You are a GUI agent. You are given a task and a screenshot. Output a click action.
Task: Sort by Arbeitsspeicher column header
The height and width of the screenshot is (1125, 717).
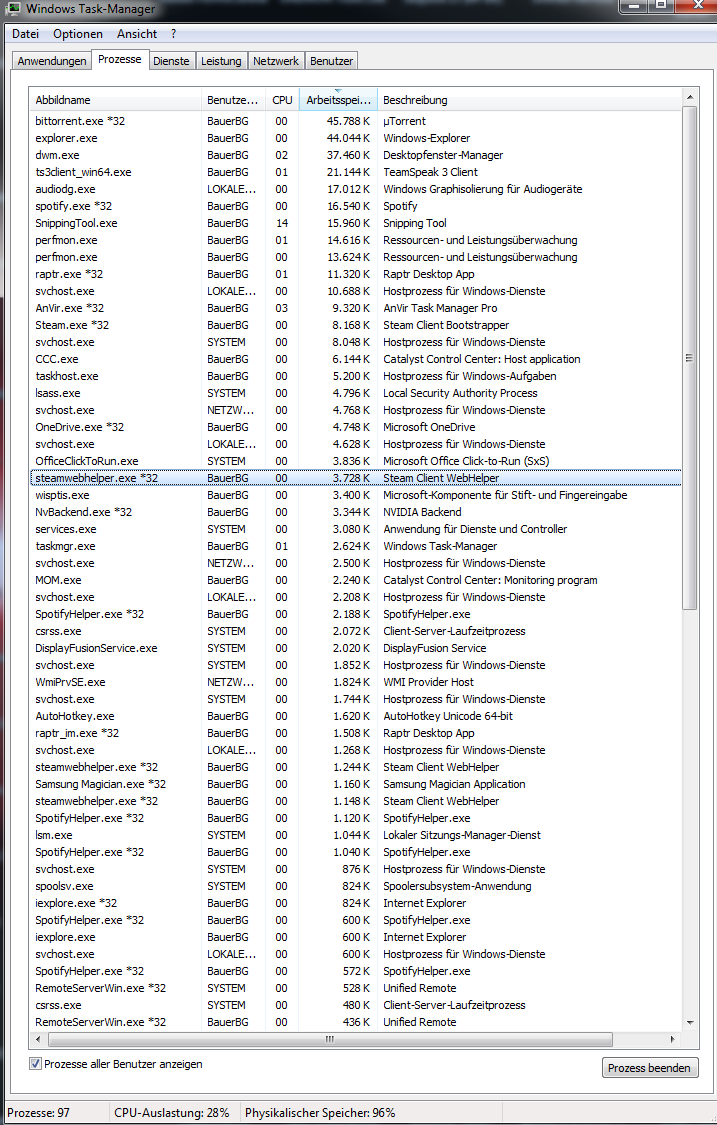click(338, 100)
